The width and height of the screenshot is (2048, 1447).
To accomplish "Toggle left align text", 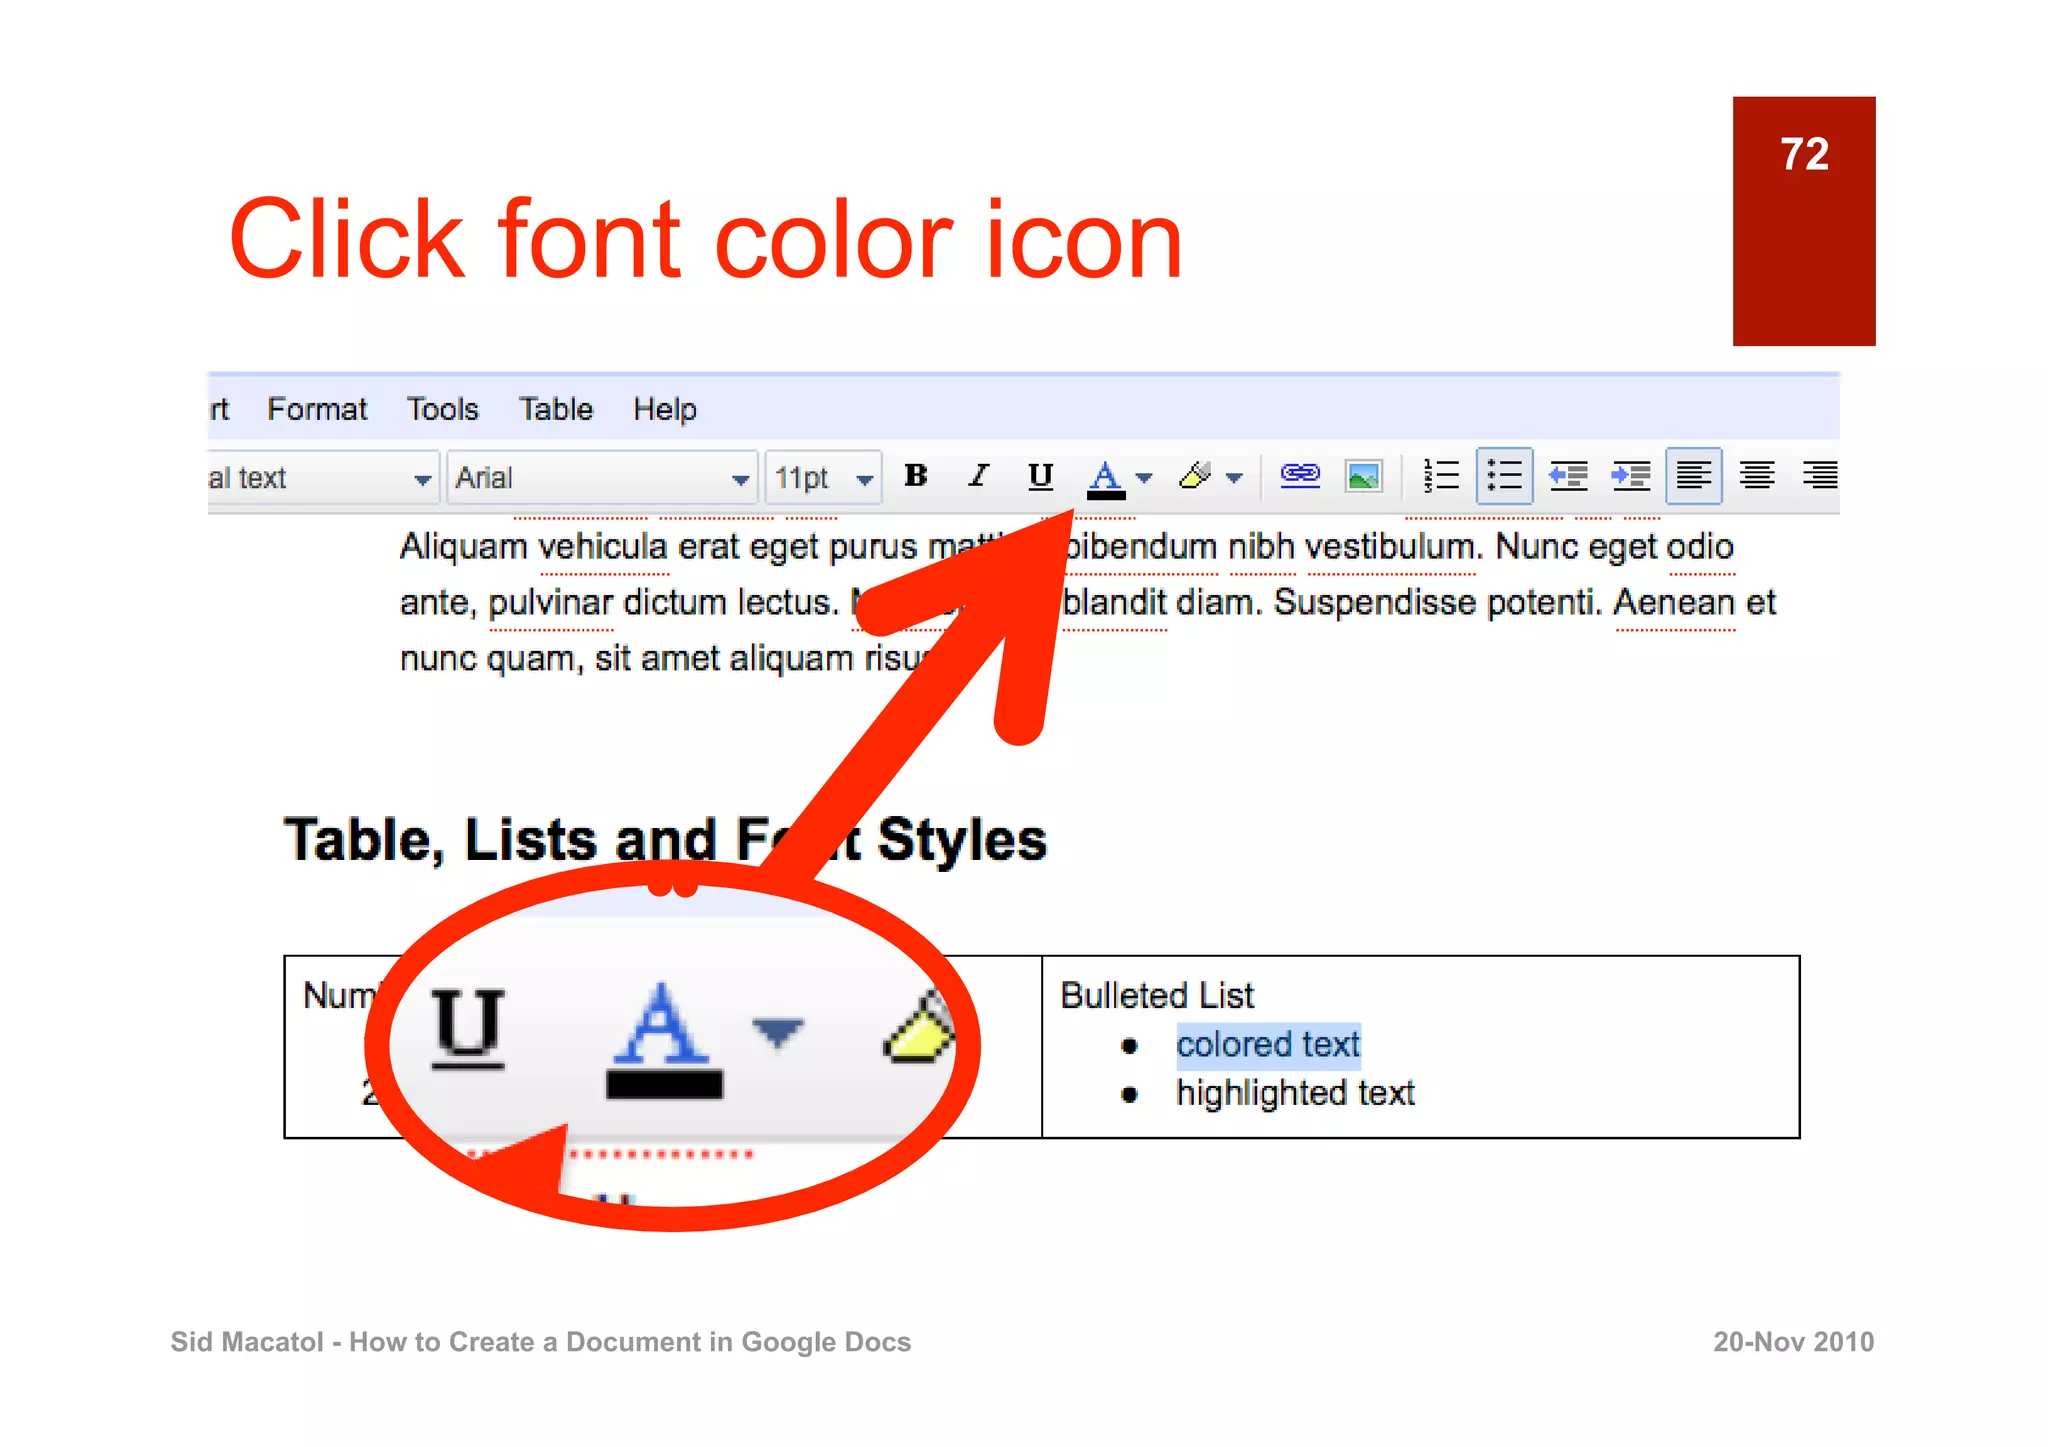I will 1693,476.
